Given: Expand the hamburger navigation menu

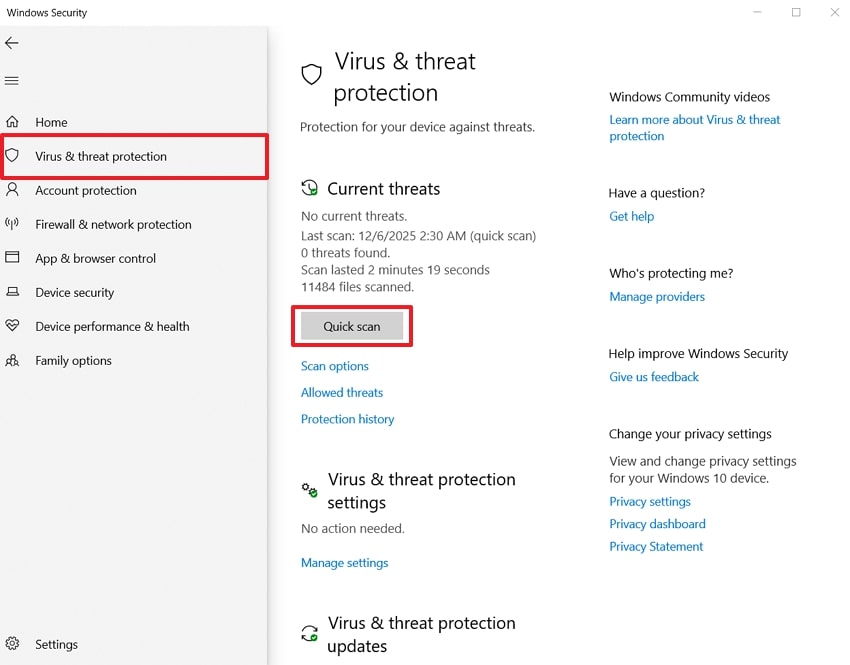Looking at the screenshot, I should 12,80.
